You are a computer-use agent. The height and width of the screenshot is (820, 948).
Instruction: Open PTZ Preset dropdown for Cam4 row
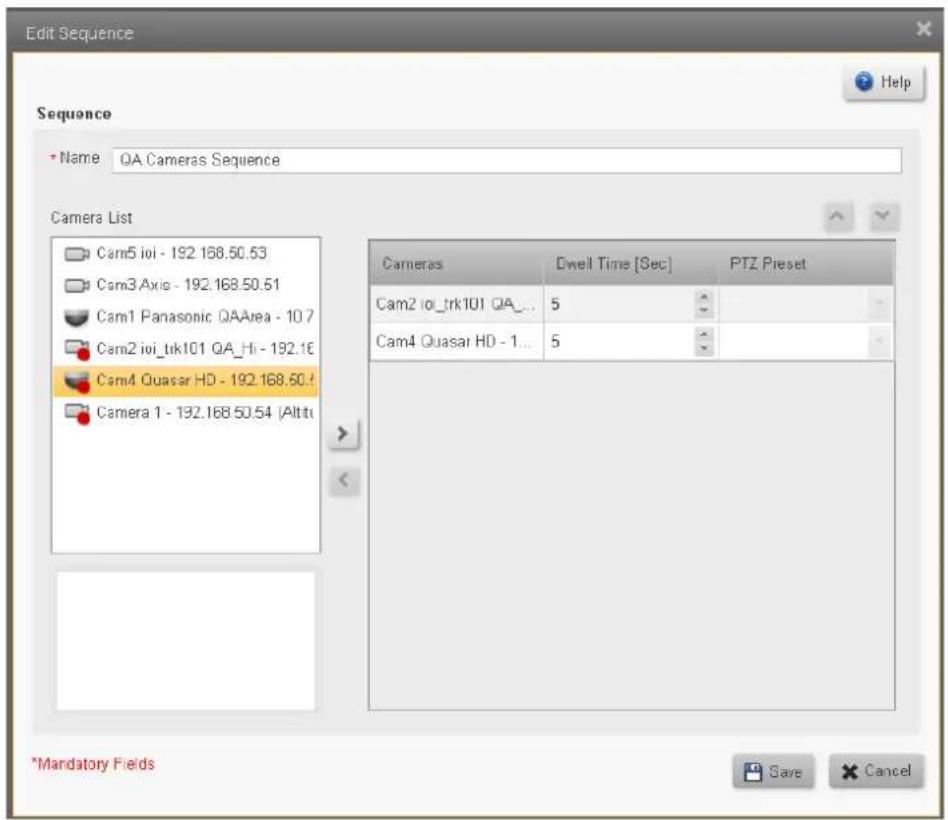click(879, 342)
